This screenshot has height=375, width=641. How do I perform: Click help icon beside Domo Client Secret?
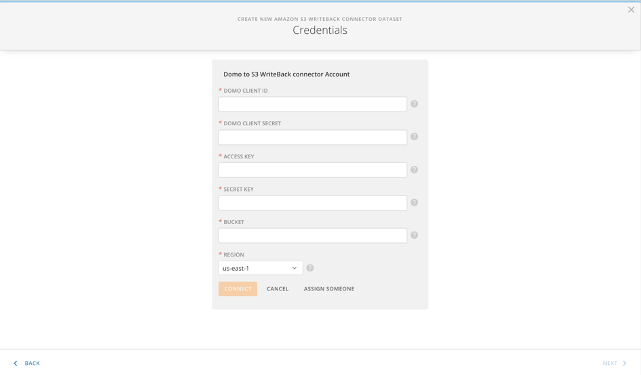[x=414, y=137]
